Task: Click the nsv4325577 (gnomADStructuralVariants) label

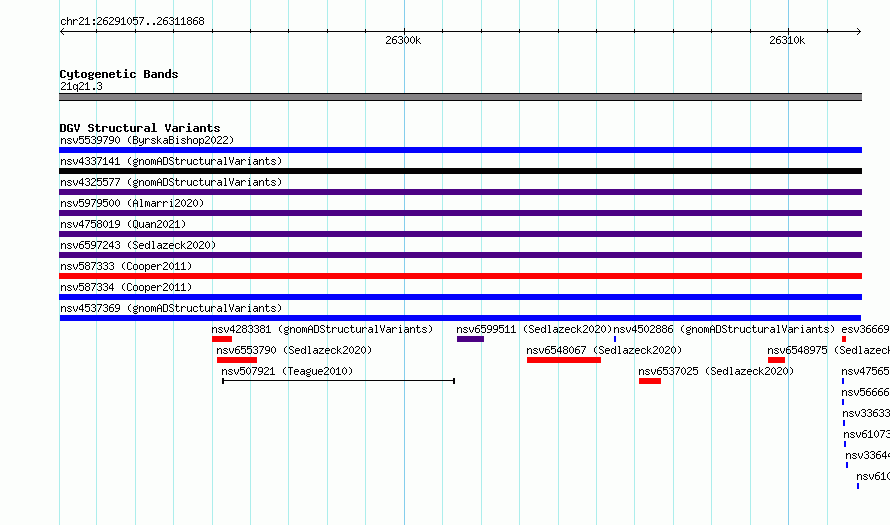Action: coord(171,182)
